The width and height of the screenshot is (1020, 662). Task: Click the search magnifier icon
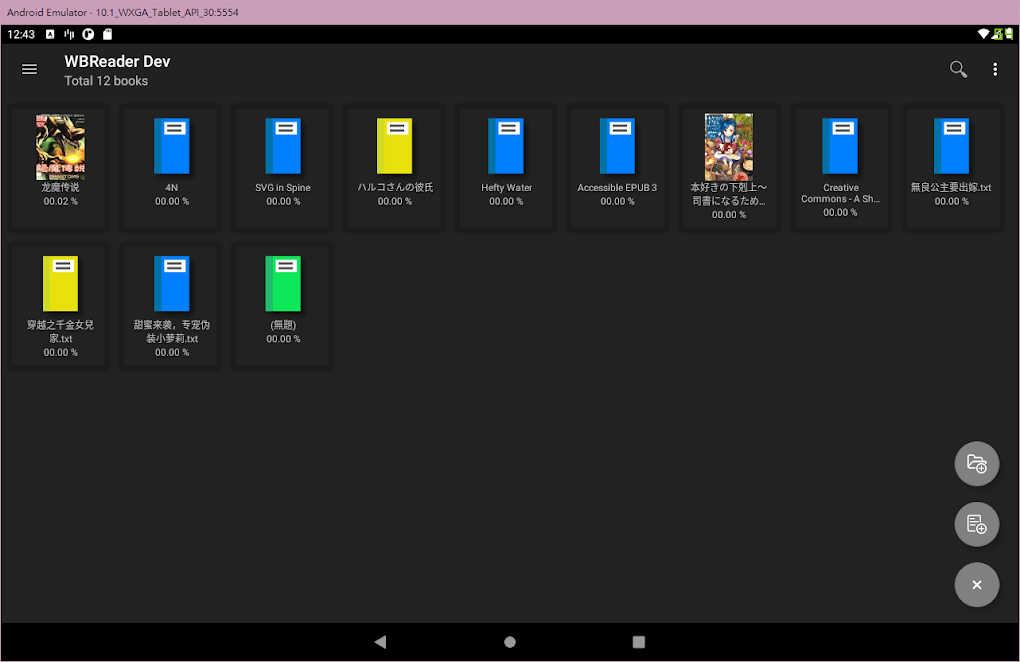[x=958, y=69]
